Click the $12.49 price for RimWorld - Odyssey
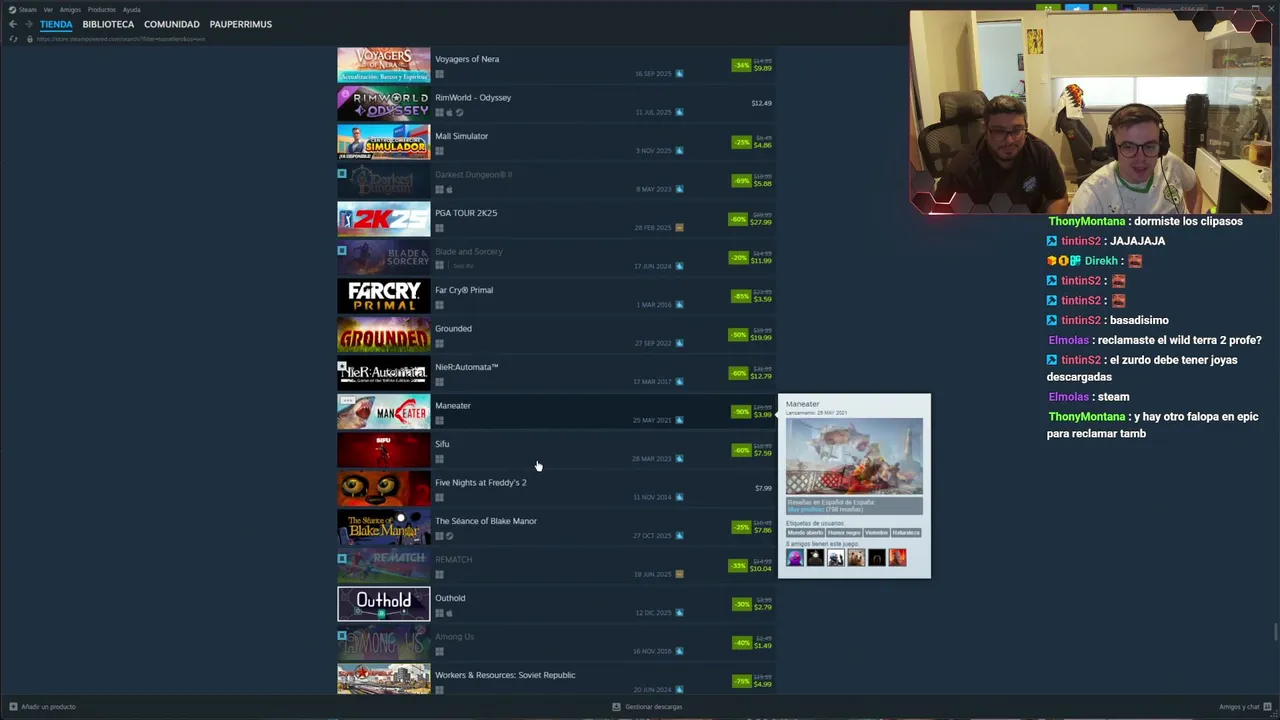The width and height of the screenshot is (1280, 720). pos(761,104)
